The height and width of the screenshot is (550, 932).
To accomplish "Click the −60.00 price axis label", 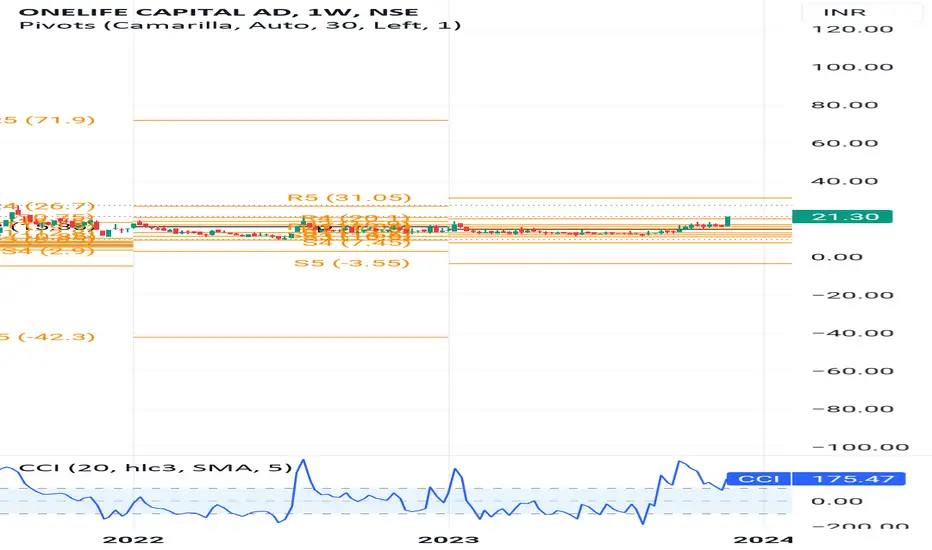I will [852, 372].
